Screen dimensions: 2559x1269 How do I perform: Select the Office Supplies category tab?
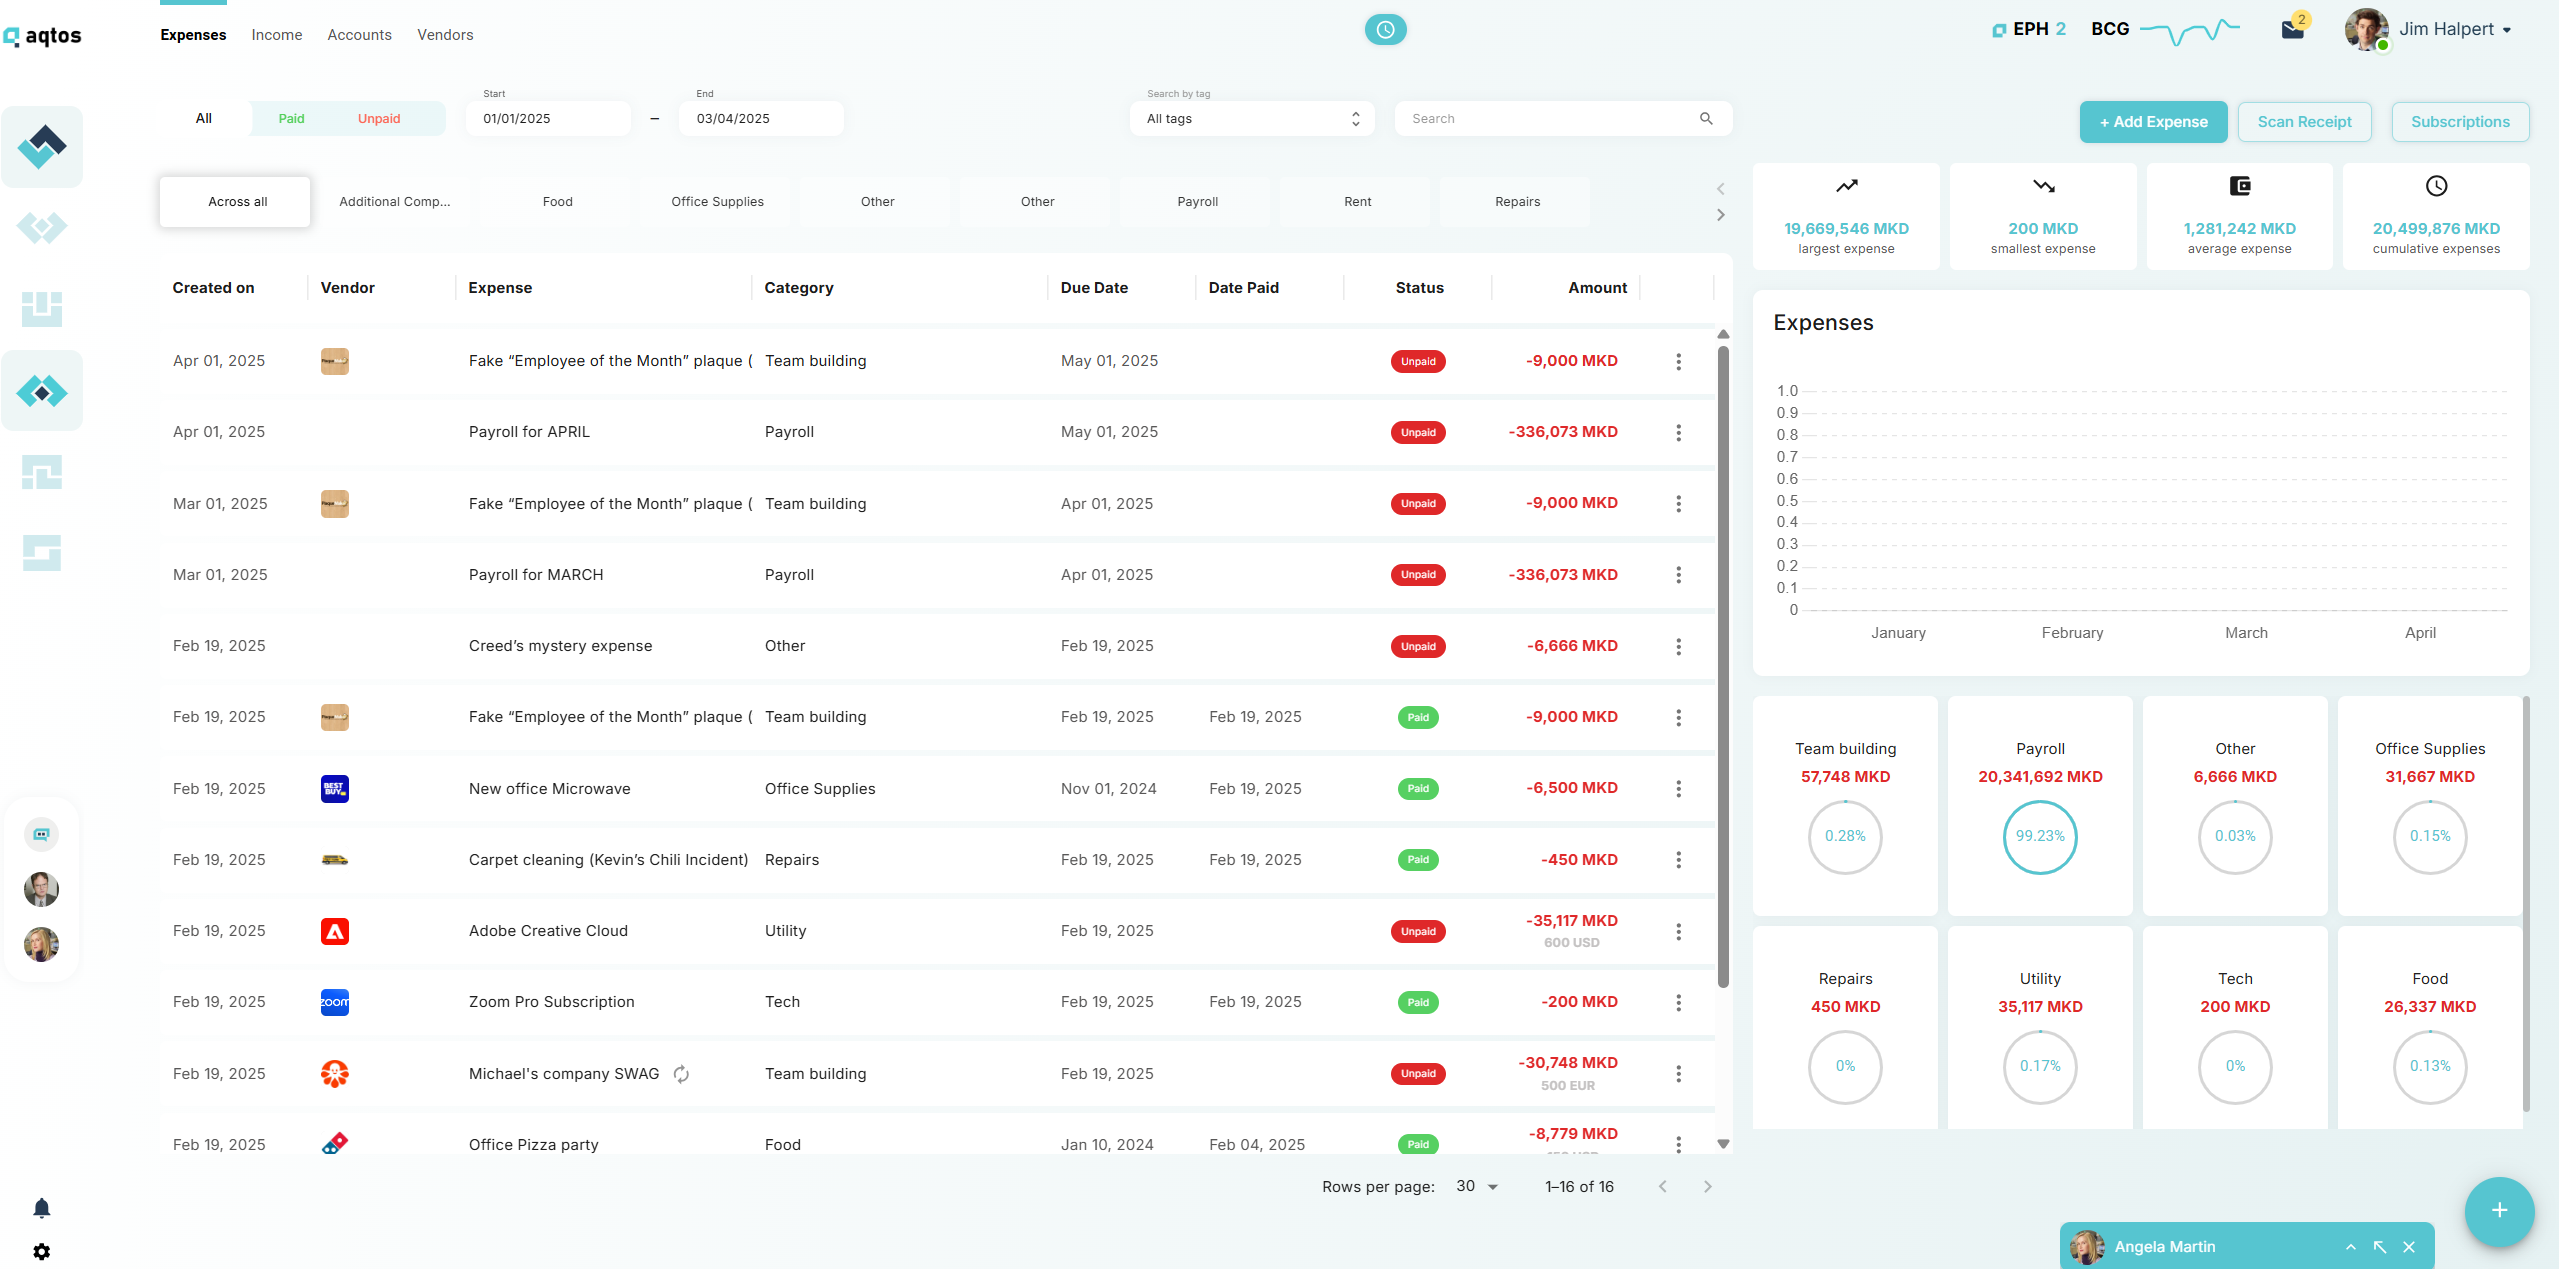(x=717, y=202)
